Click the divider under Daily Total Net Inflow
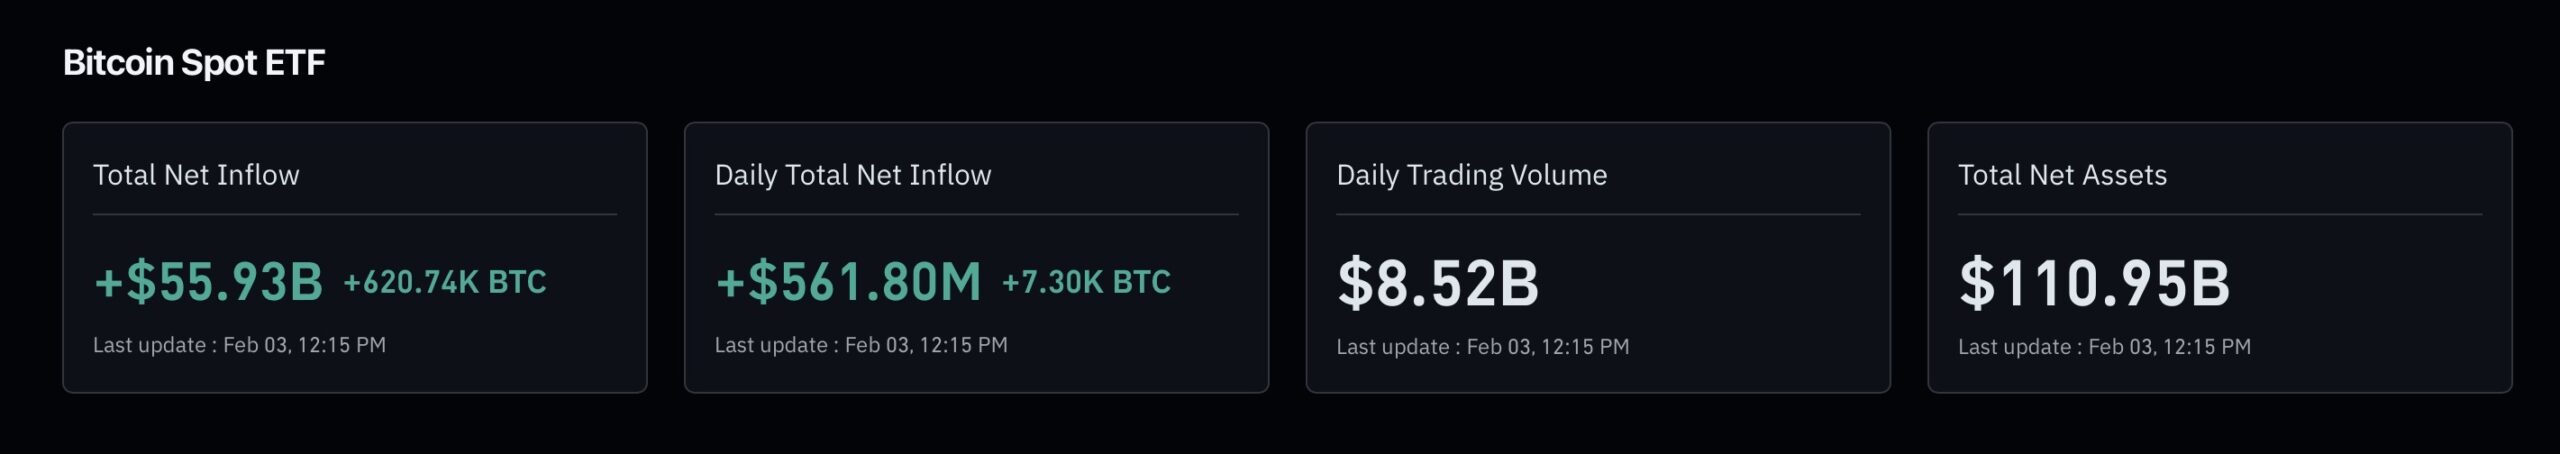This screenshot has height=454, width=2560. (976, 214)
